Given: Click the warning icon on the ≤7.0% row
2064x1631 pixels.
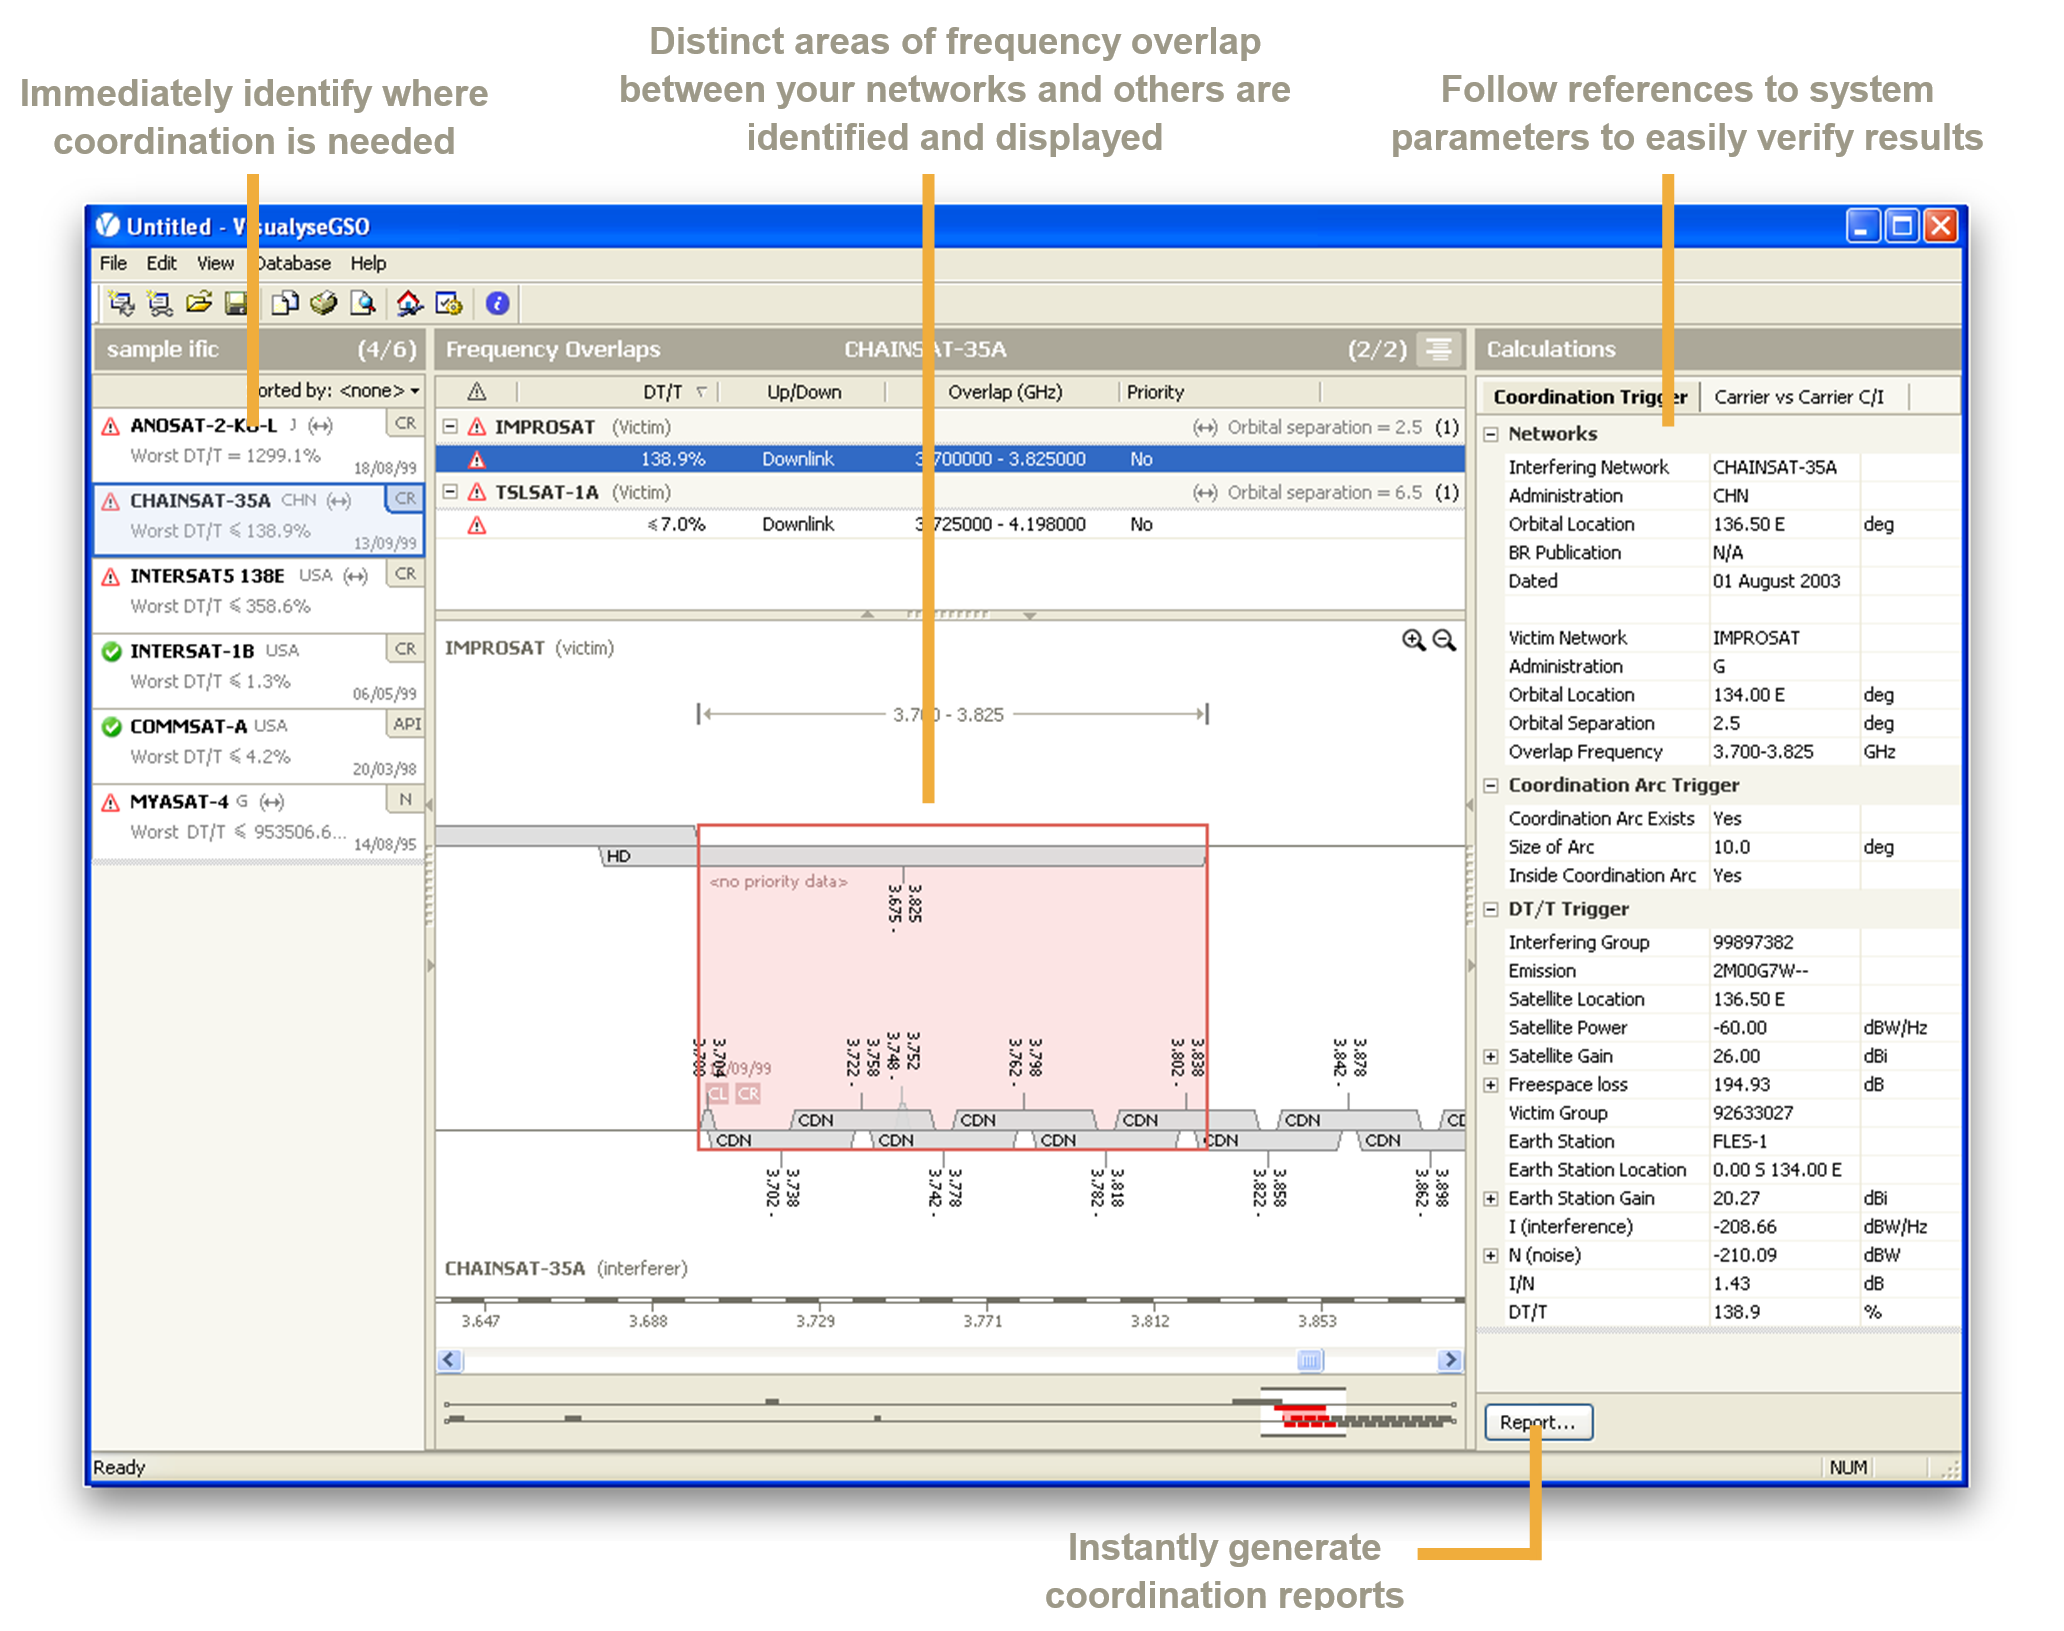Looking at the screenshot, I should [477, 525].
